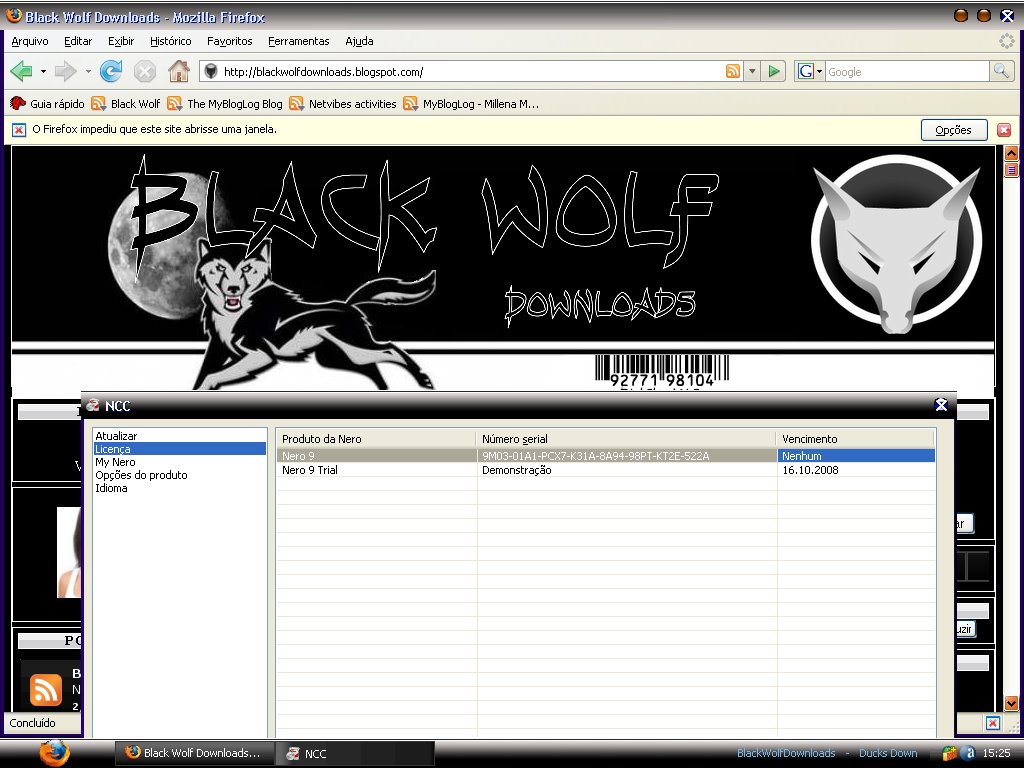Click the 16.10.2008 expiration date
The image size is (1024, 768).
[810, 470]
